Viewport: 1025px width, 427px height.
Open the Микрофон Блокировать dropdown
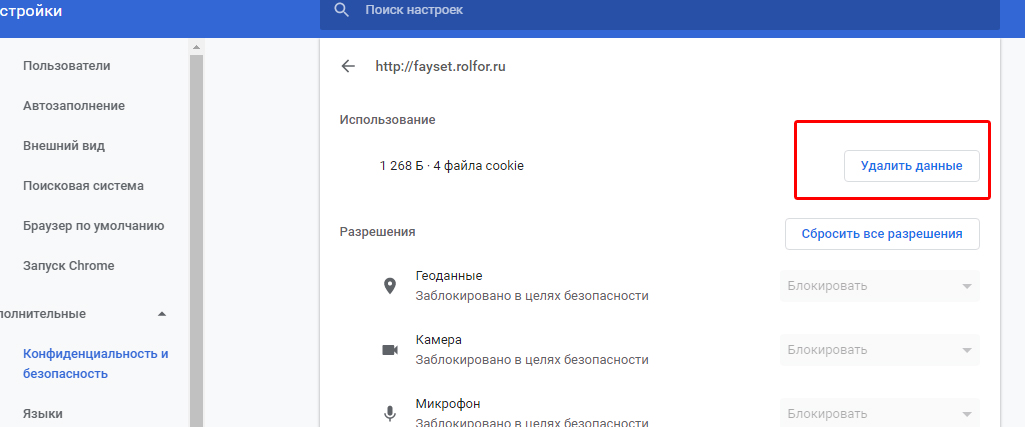click(x=879, y=413)
